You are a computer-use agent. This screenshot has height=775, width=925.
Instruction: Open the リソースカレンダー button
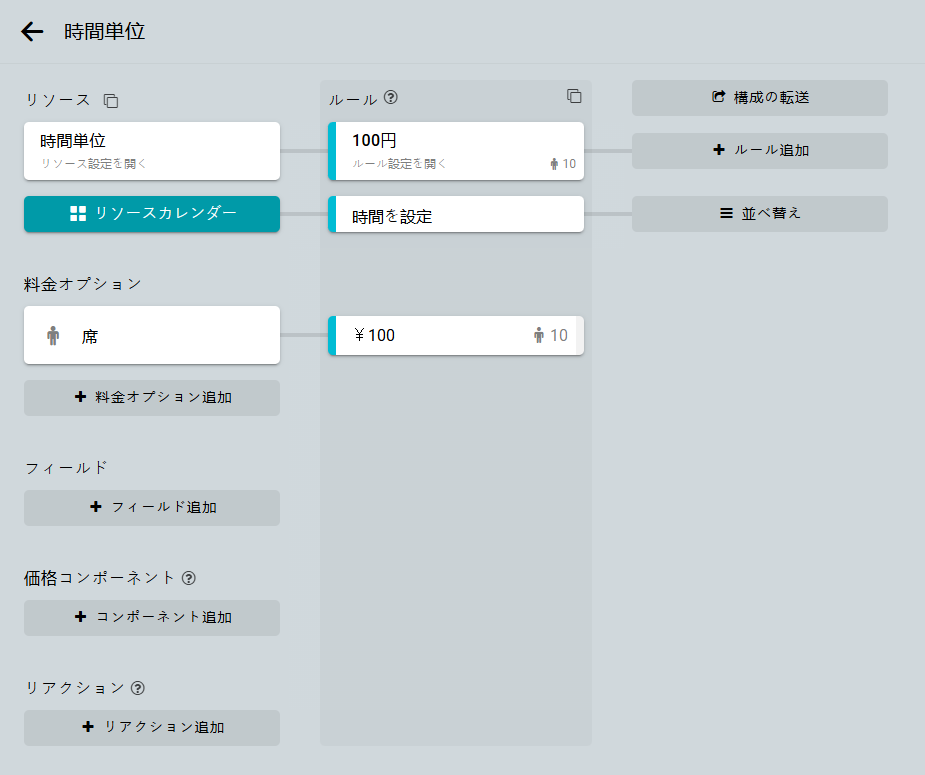pos(151,213)
